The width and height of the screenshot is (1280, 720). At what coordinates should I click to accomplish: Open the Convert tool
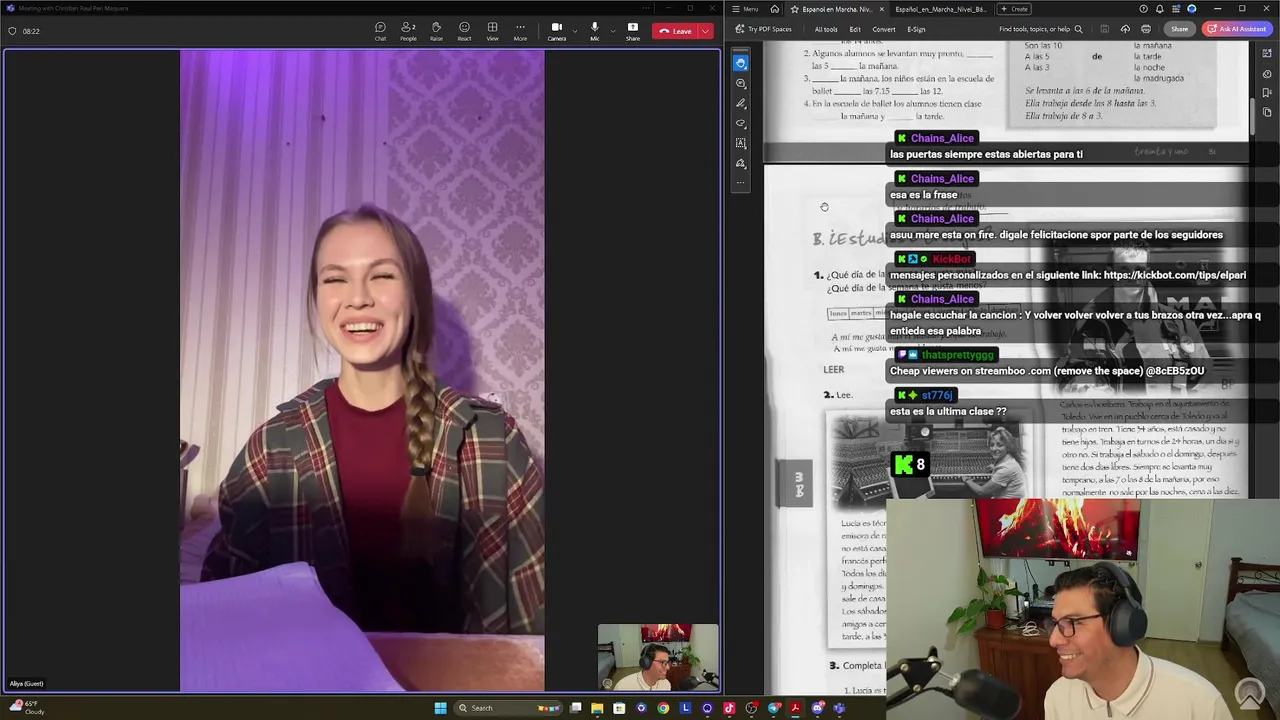click(883, 29)
